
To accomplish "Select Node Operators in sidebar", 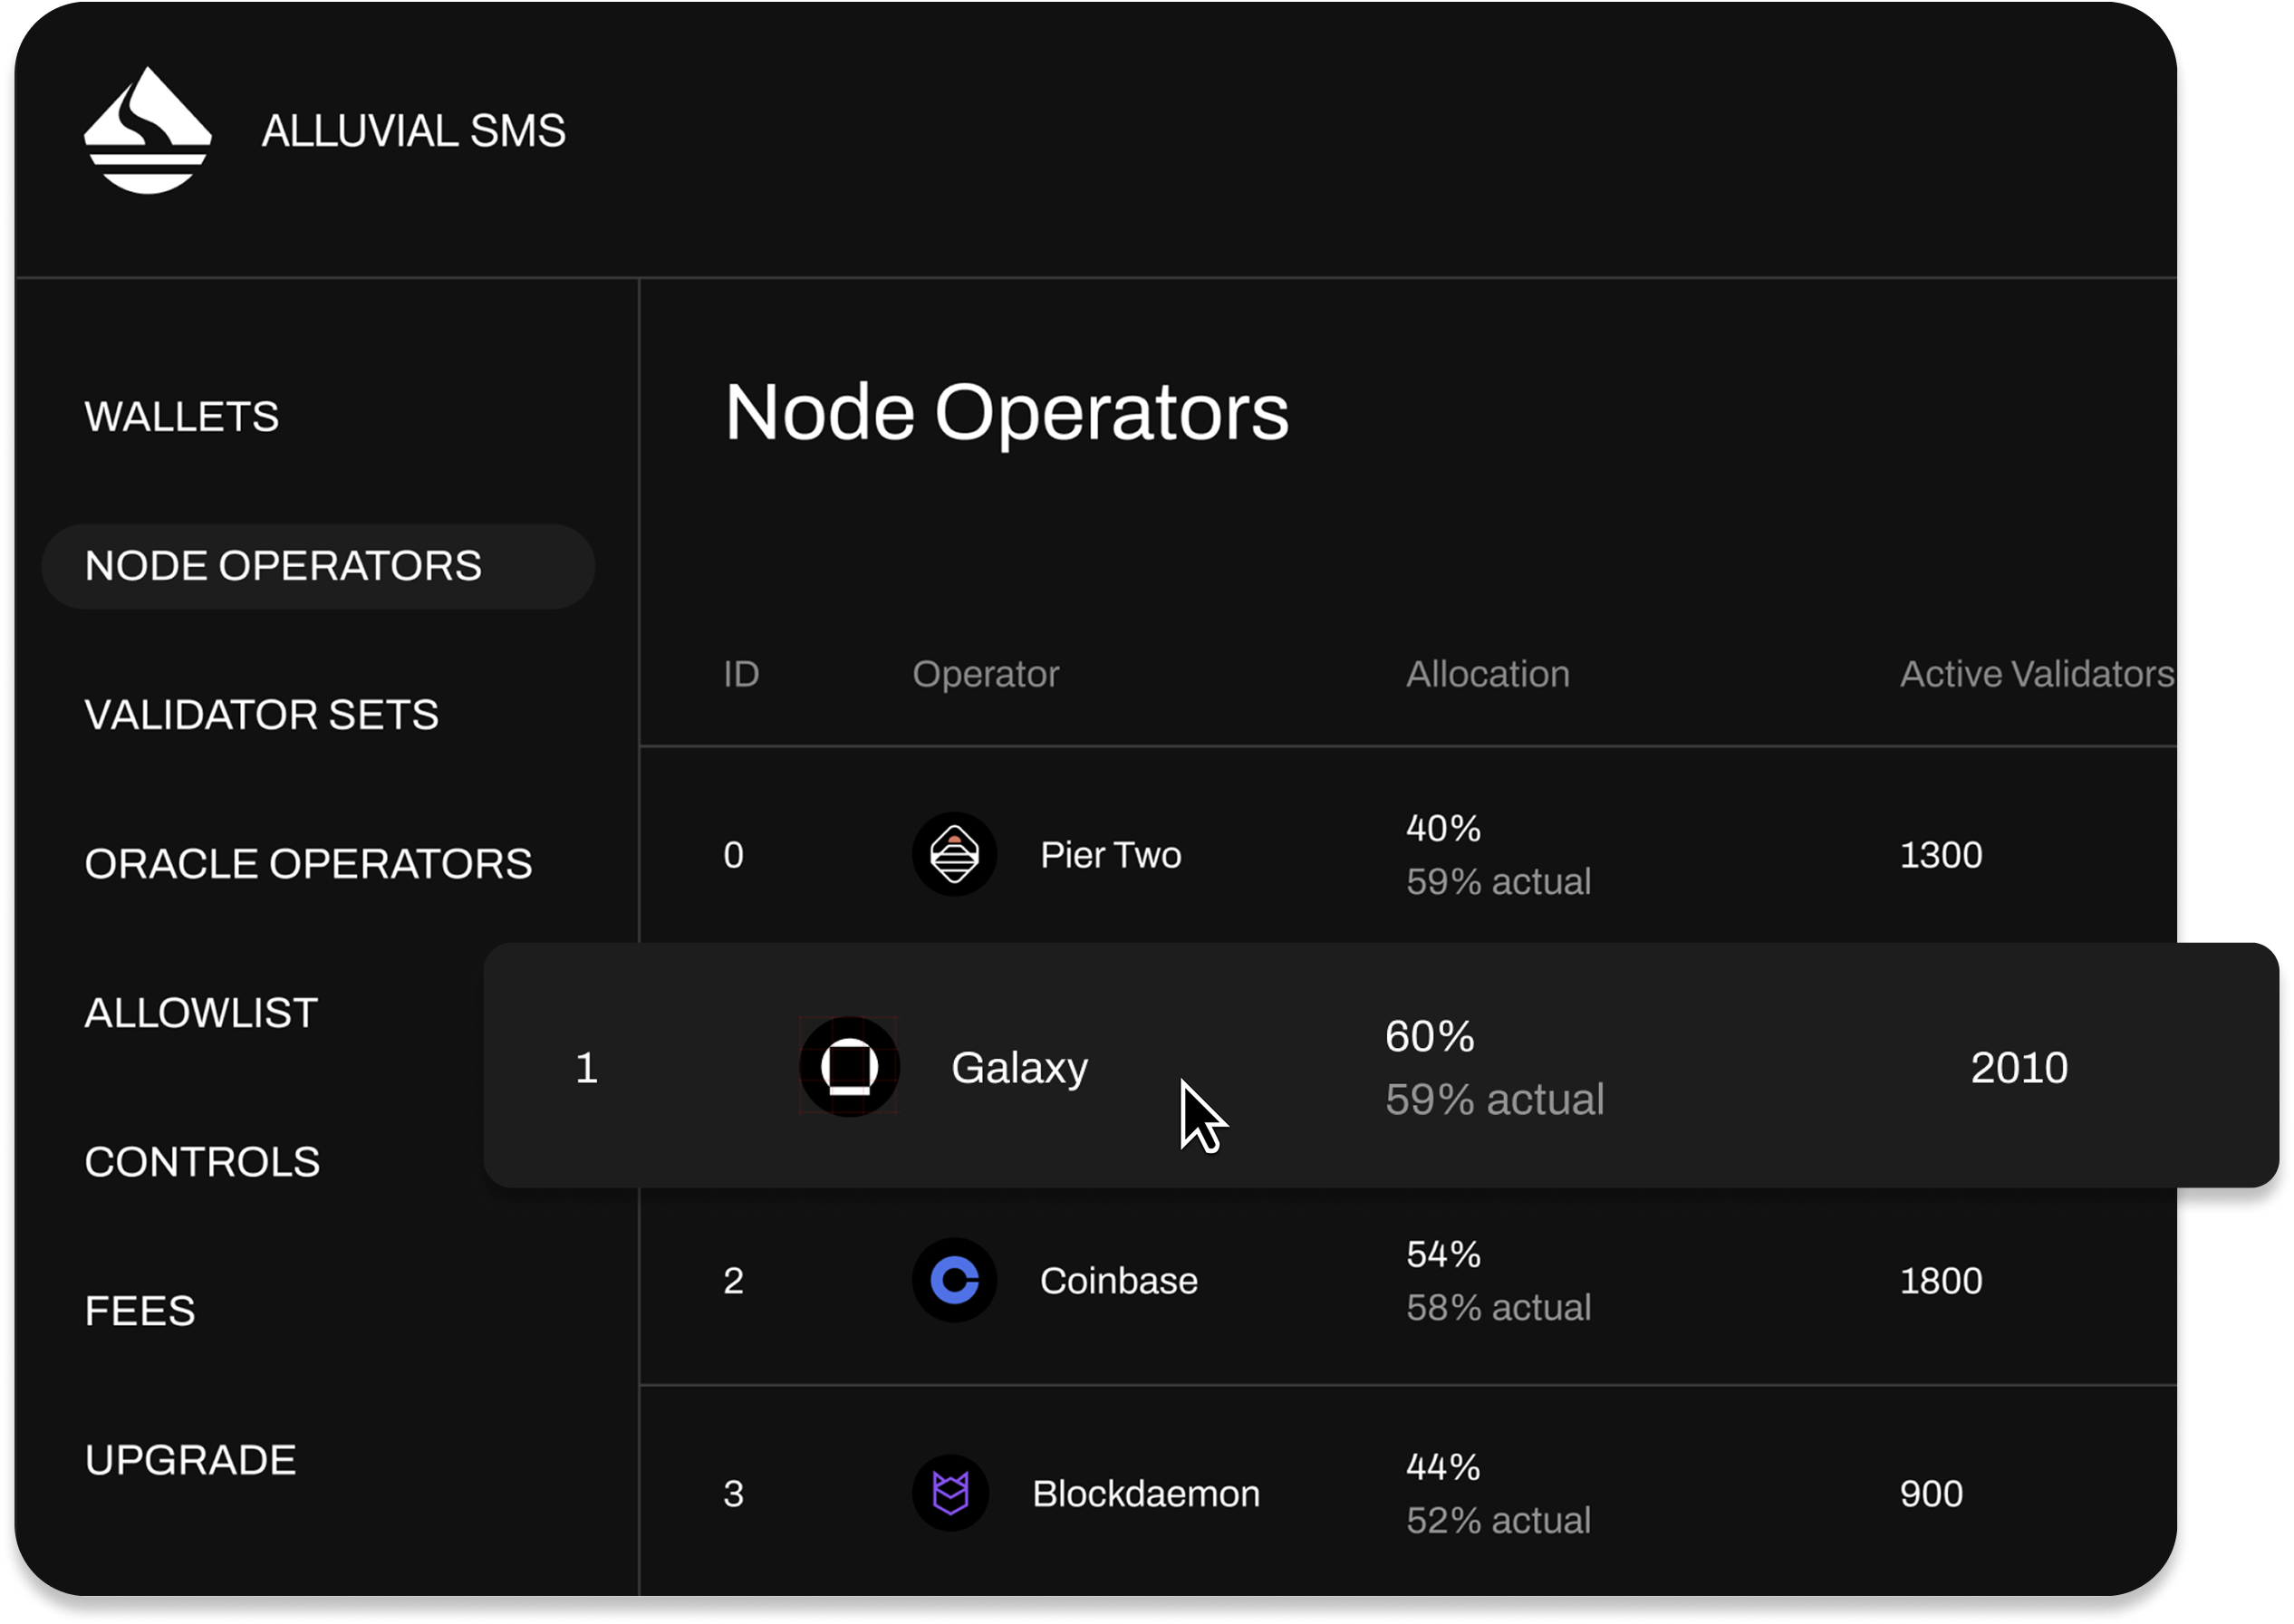I will click(283, 566).
